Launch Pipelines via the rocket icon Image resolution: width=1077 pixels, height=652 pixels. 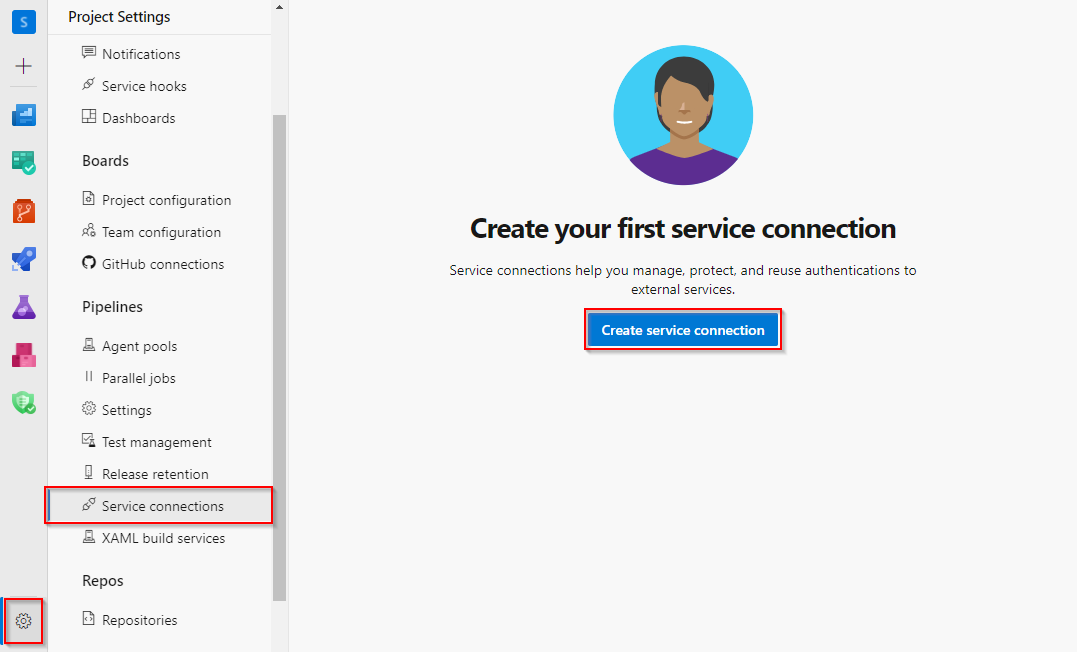point(23,259)
